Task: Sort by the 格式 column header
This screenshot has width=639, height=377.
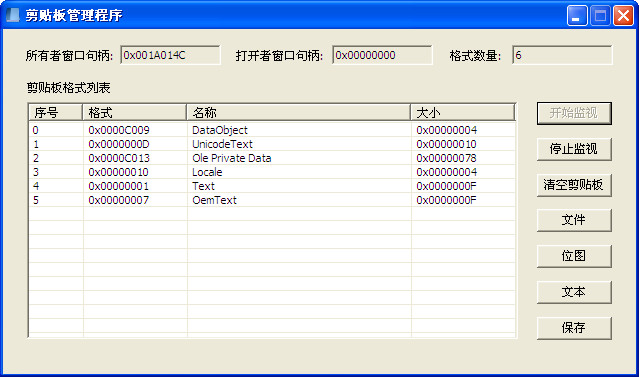Action: tap(134, 112)
